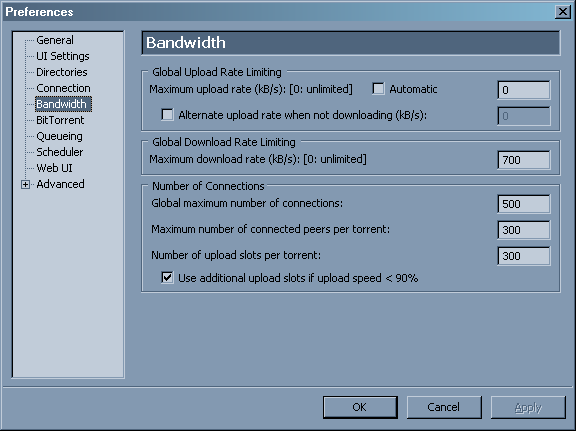This screenshot has height=431, width=576.
Task: Expand the Advanced tree node
Action: (x=25, y=184)
